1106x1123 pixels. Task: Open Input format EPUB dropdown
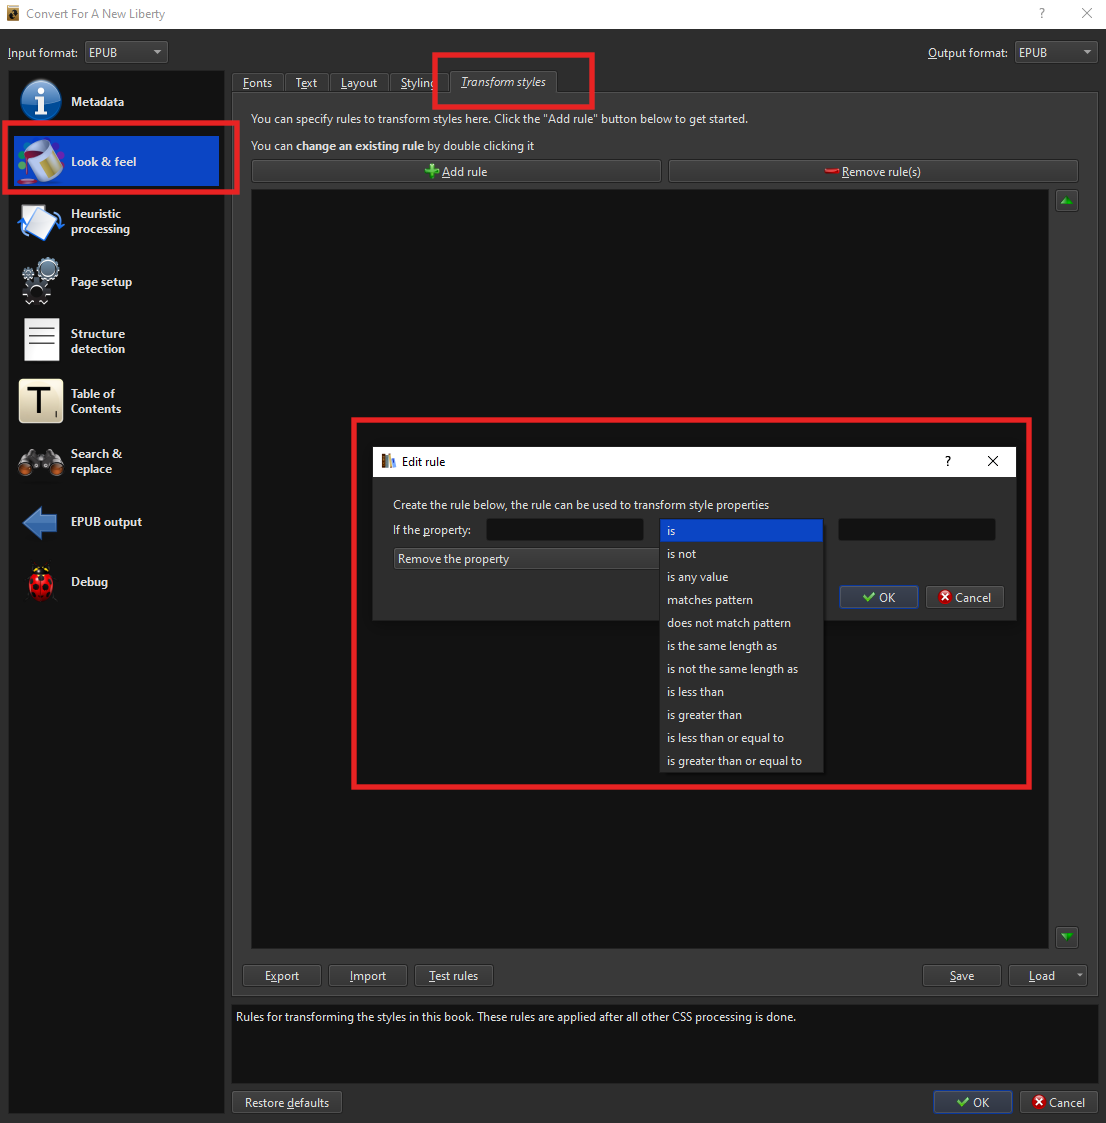tap(126, 52)
